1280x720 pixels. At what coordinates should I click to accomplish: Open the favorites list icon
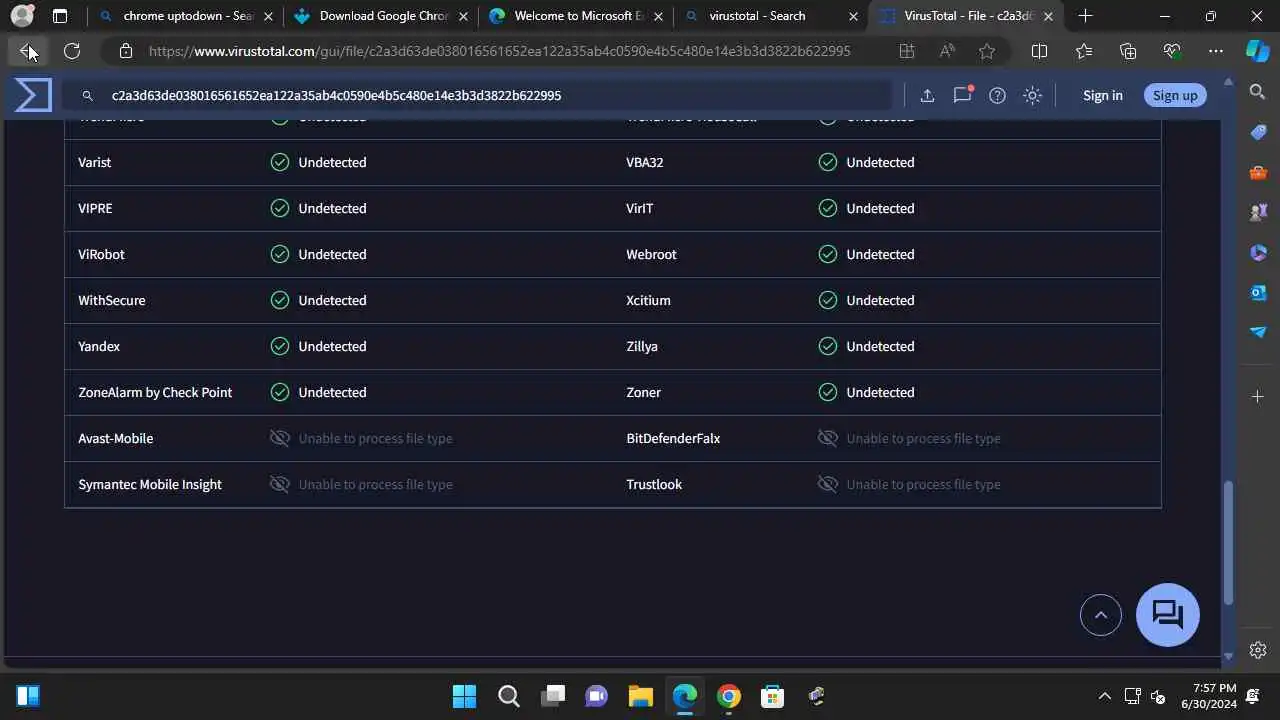tap(1084, 51)
